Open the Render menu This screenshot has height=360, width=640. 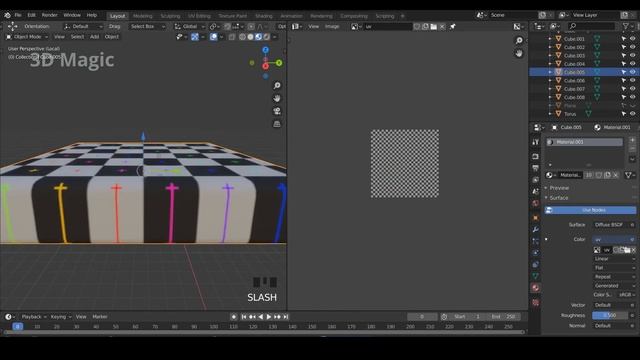point(50,15)
